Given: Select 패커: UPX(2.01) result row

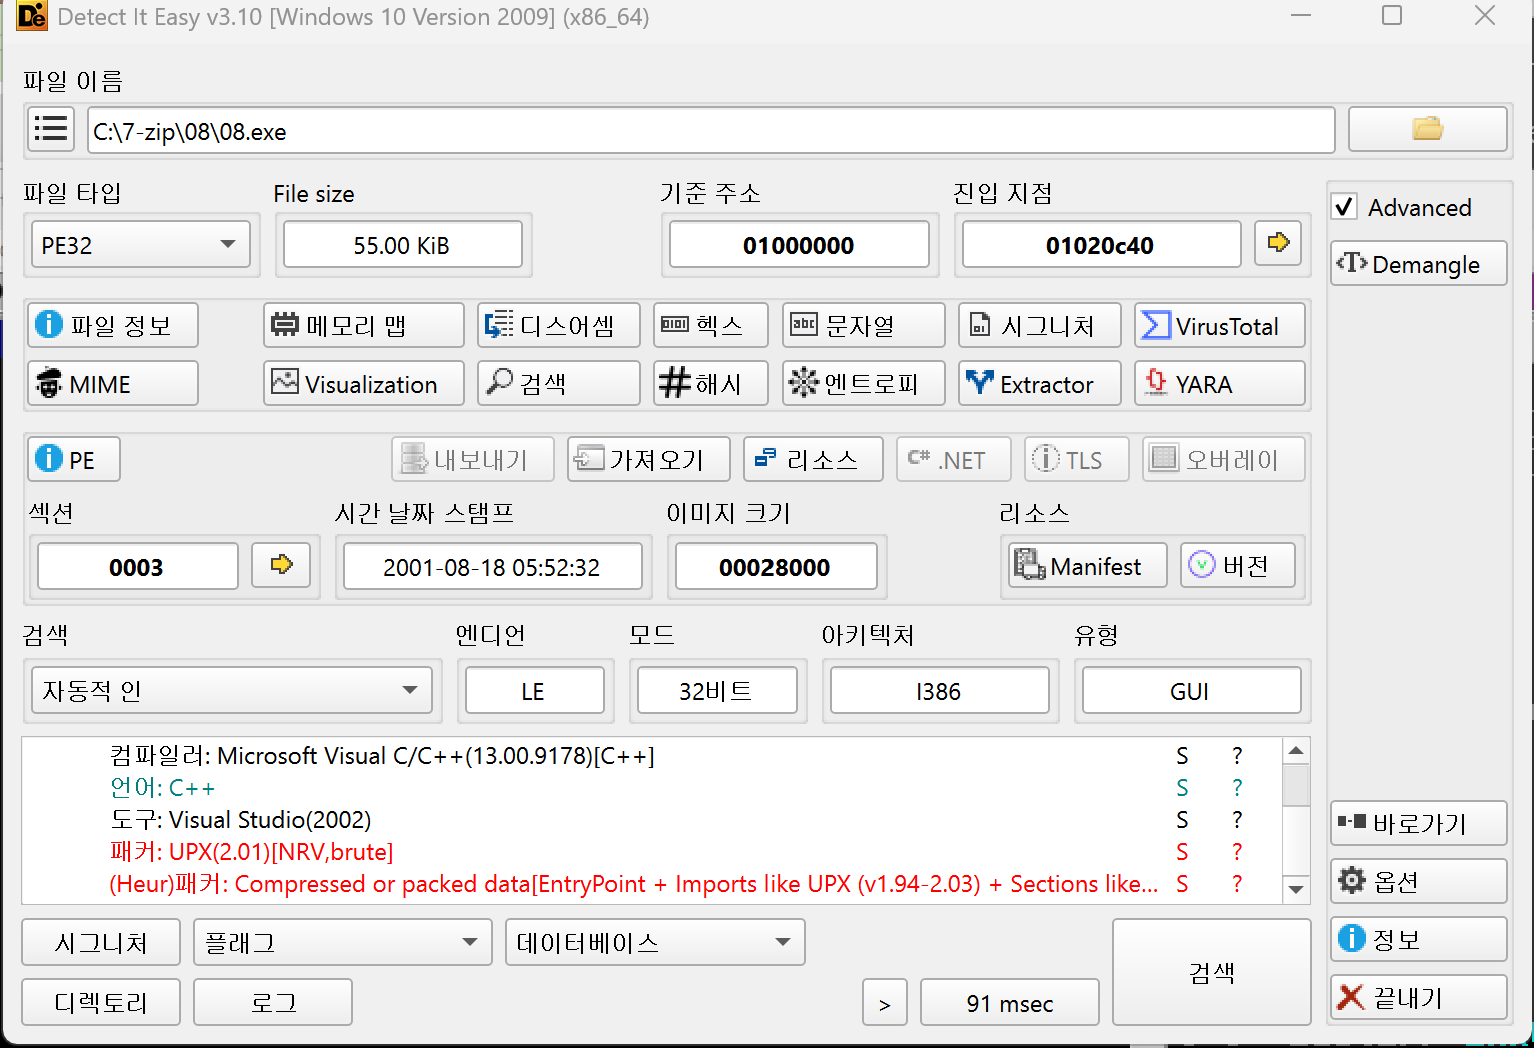Looking at the screenshot, I should point(650,852).
